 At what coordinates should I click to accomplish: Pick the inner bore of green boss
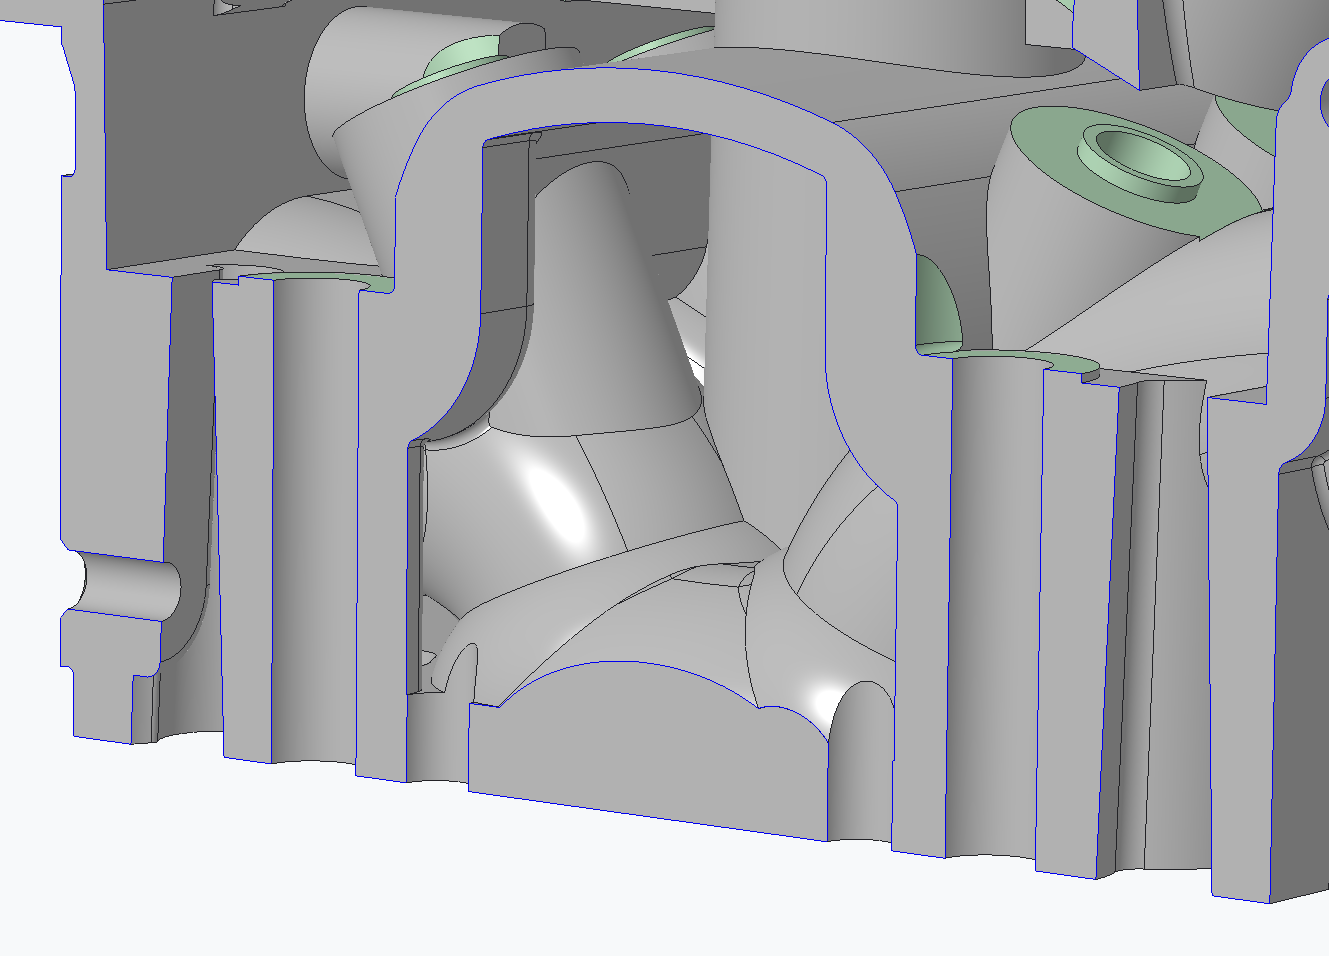click(x=1142, y=156)
